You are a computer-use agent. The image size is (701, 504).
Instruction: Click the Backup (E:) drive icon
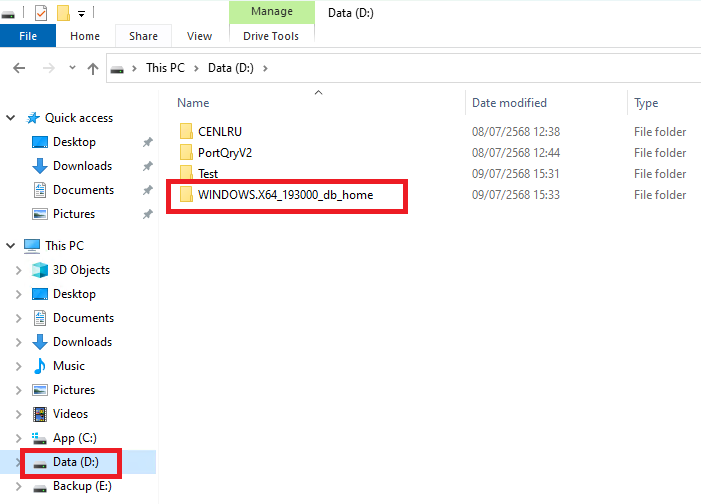(x=40, y=488)
